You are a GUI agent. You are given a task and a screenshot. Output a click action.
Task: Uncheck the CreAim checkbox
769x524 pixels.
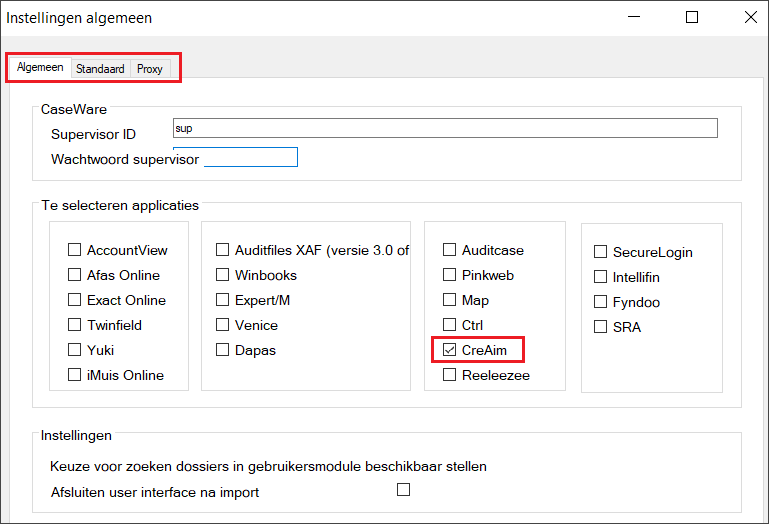[x=449, y=350]
